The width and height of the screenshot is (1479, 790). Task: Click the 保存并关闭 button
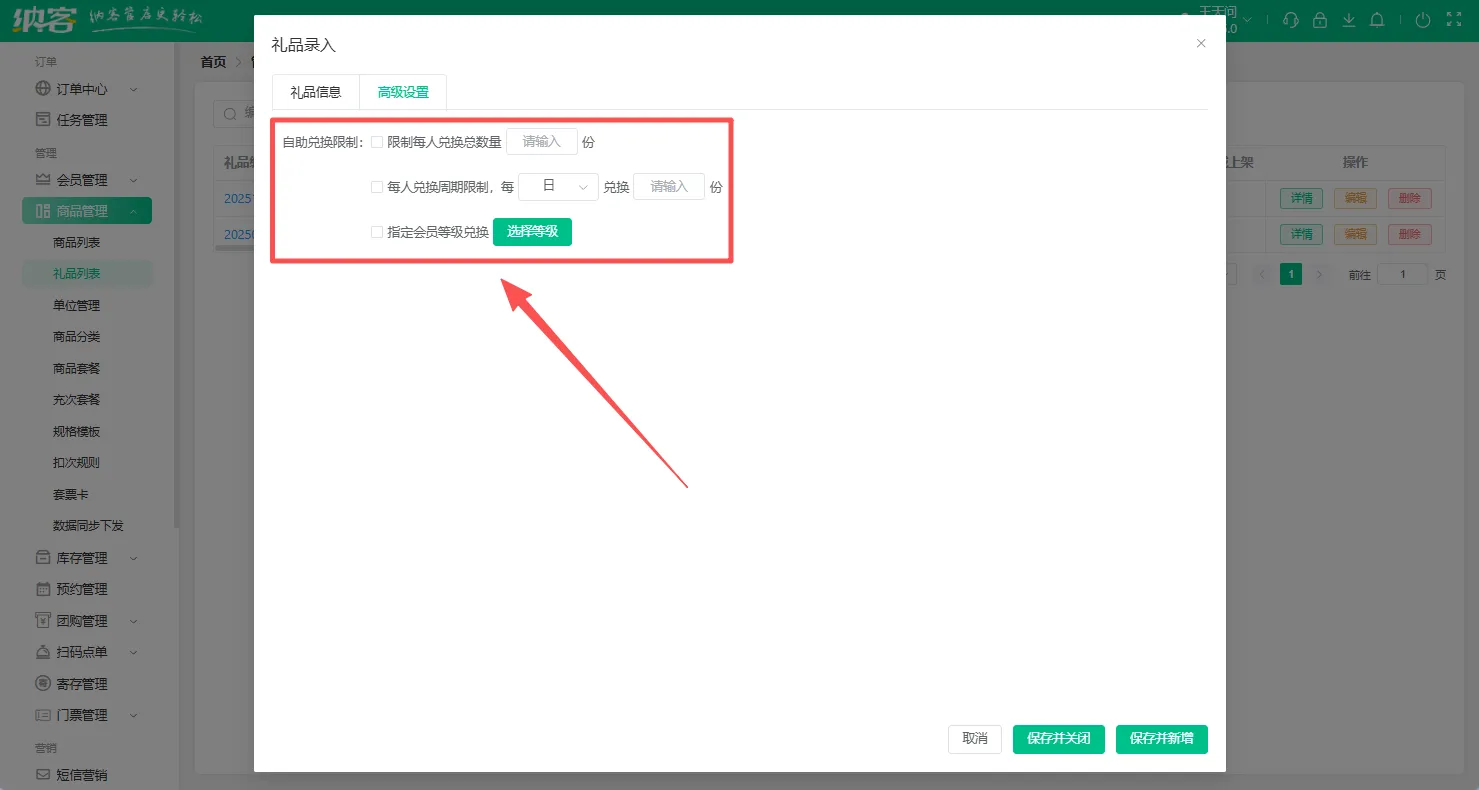pyautogui.click(x=1059, y=739)
